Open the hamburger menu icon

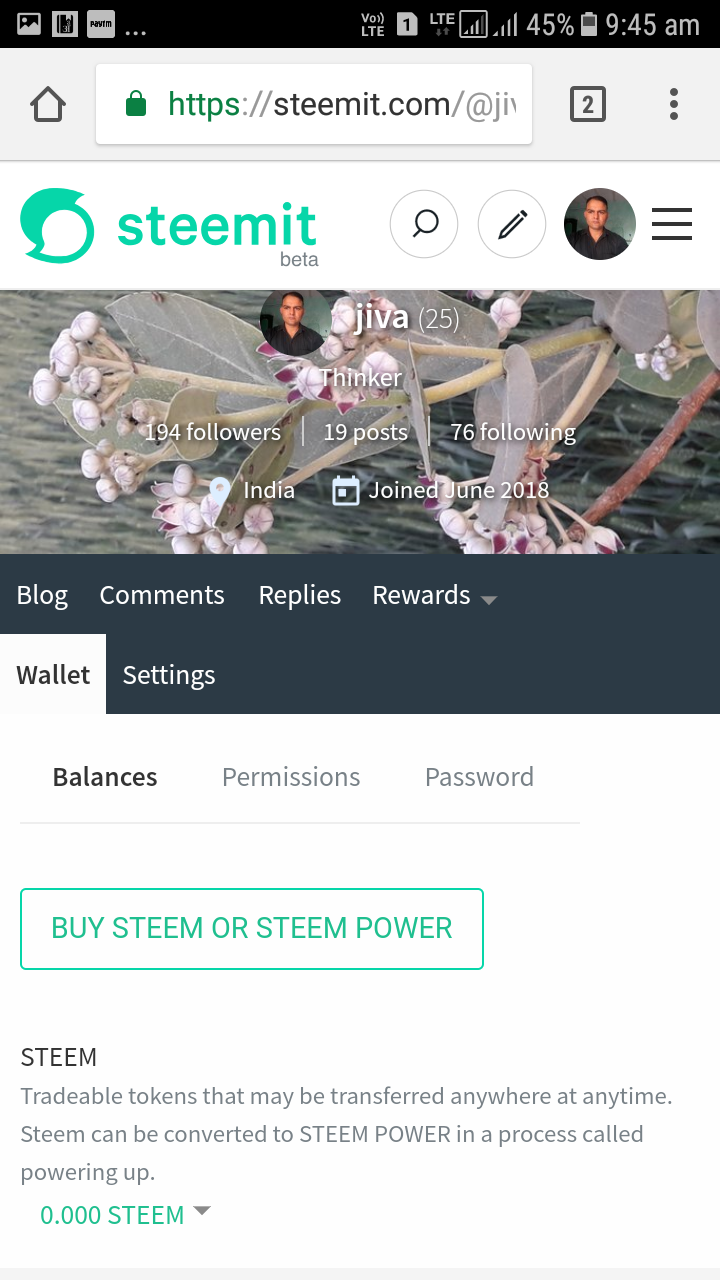click(x=672, y=224)
